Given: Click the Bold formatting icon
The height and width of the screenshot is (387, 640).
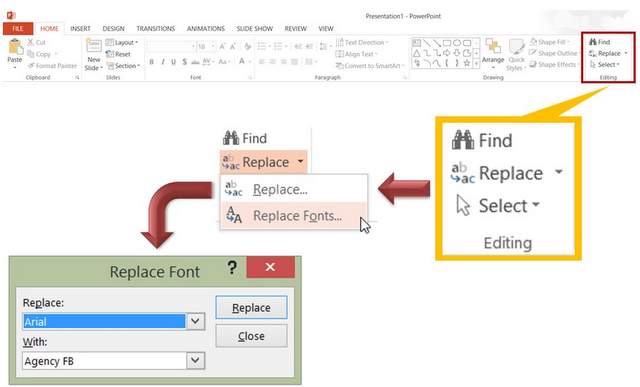Looking at the screenshot, I should click(x=151, y=62).
